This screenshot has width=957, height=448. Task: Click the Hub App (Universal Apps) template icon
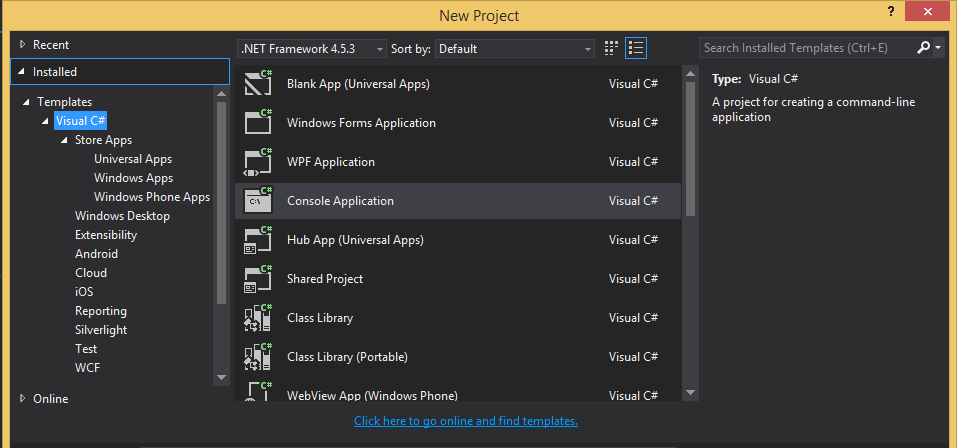[x=258, y=239]
